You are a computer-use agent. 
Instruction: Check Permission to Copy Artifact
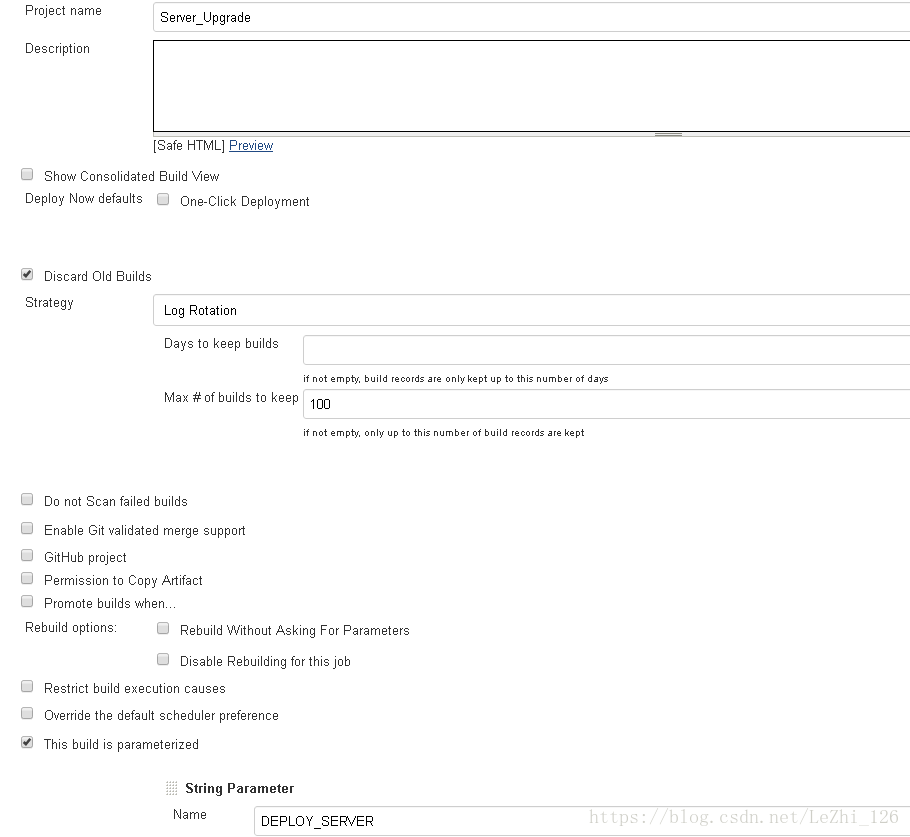click(x=27, y=578)
